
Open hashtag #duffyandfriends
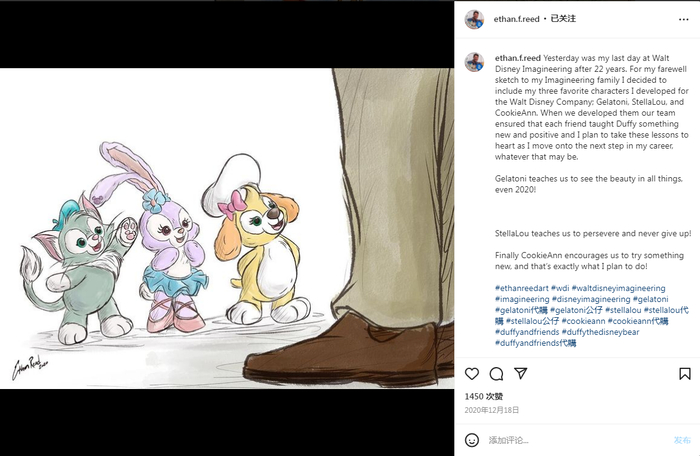click(527, 332)
